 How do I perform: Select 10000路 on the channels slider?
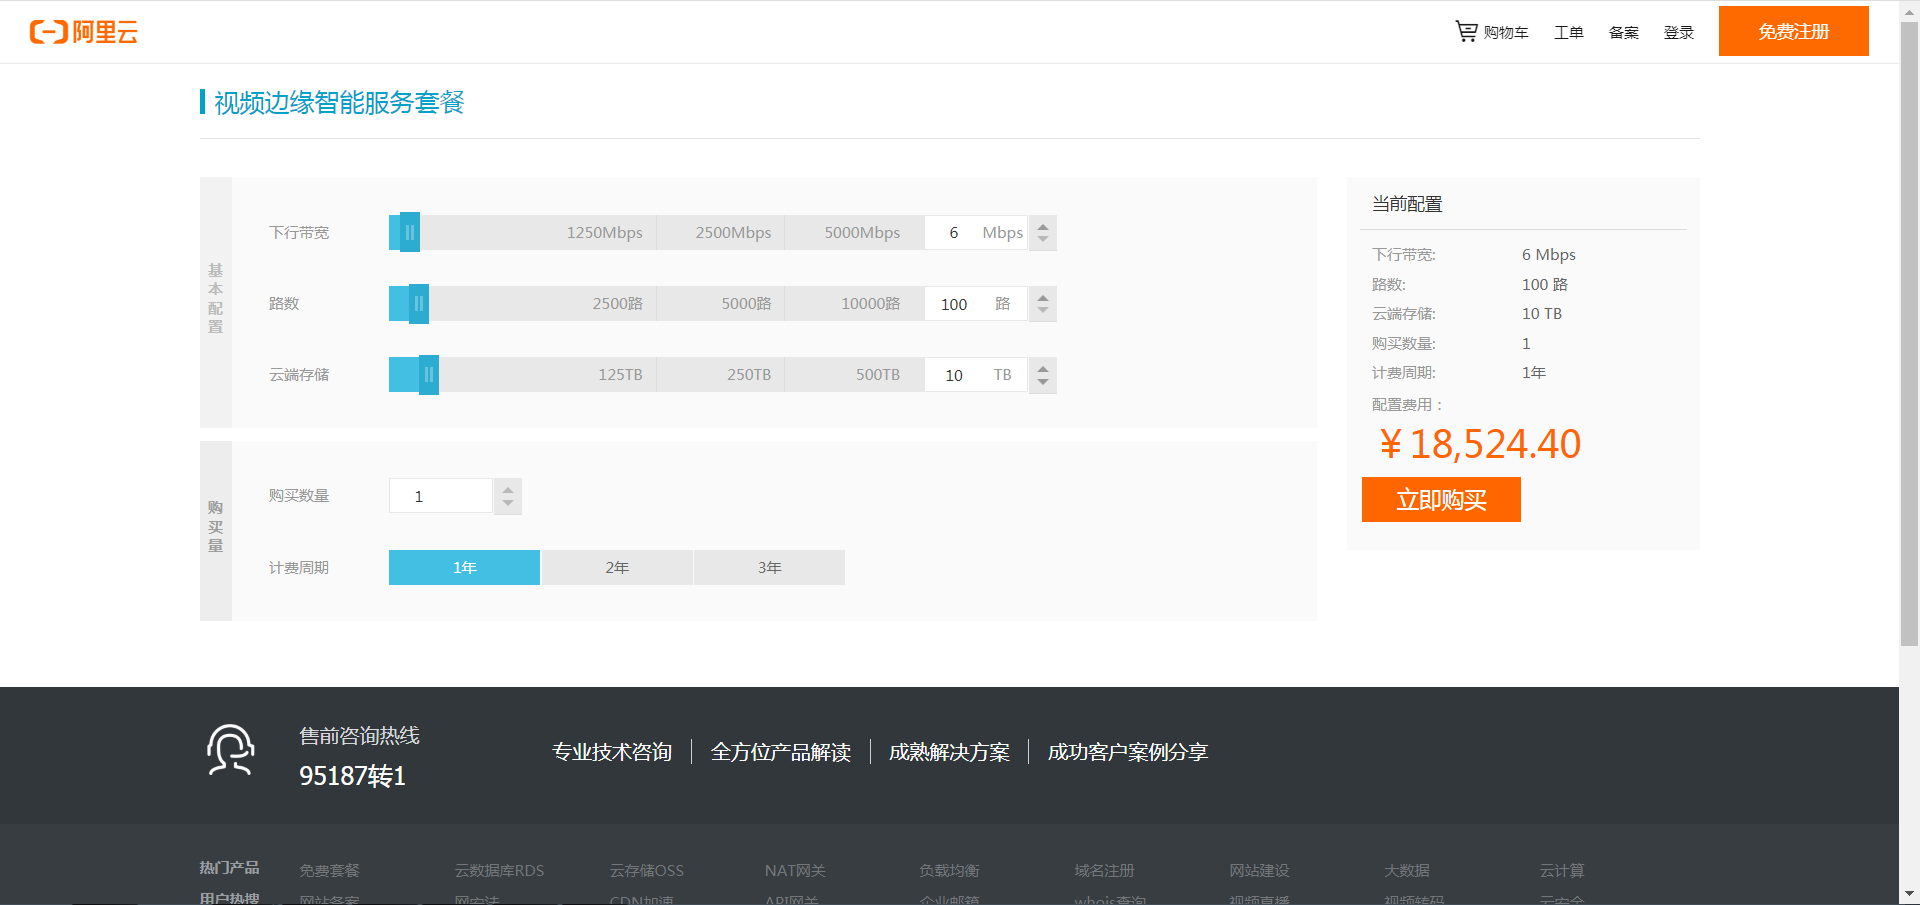870,303
